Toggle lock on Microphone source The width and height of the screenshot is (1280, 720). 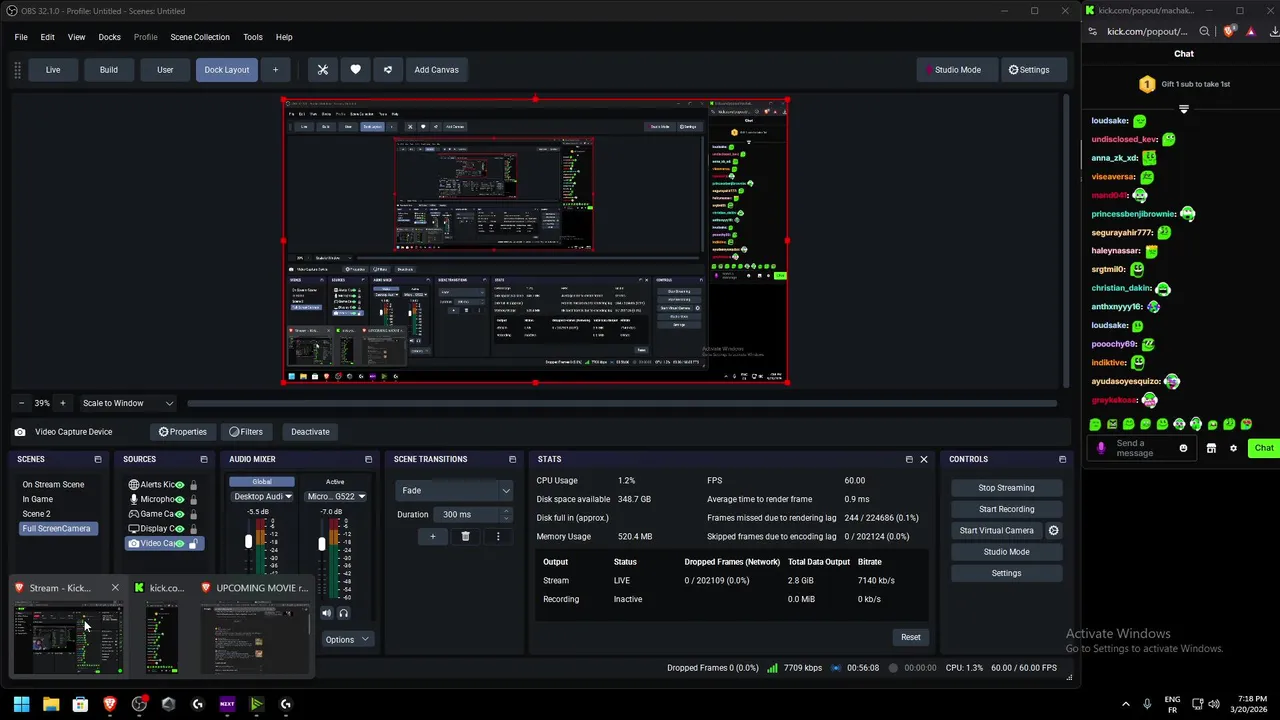[x=193, y=499]
